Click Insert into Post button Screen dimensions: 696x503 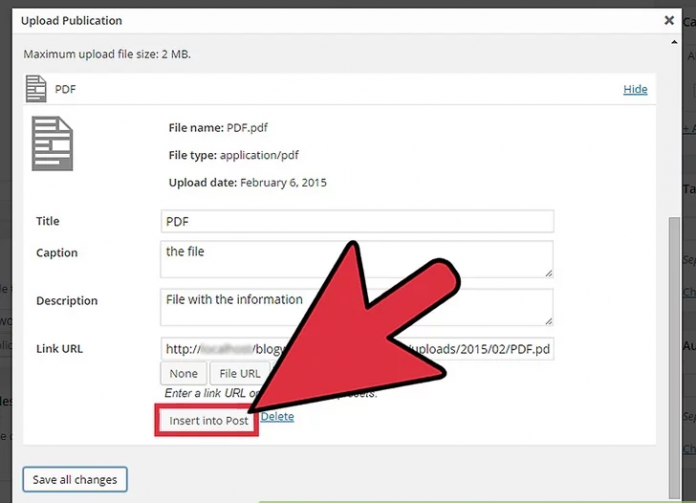coord(208,421)
